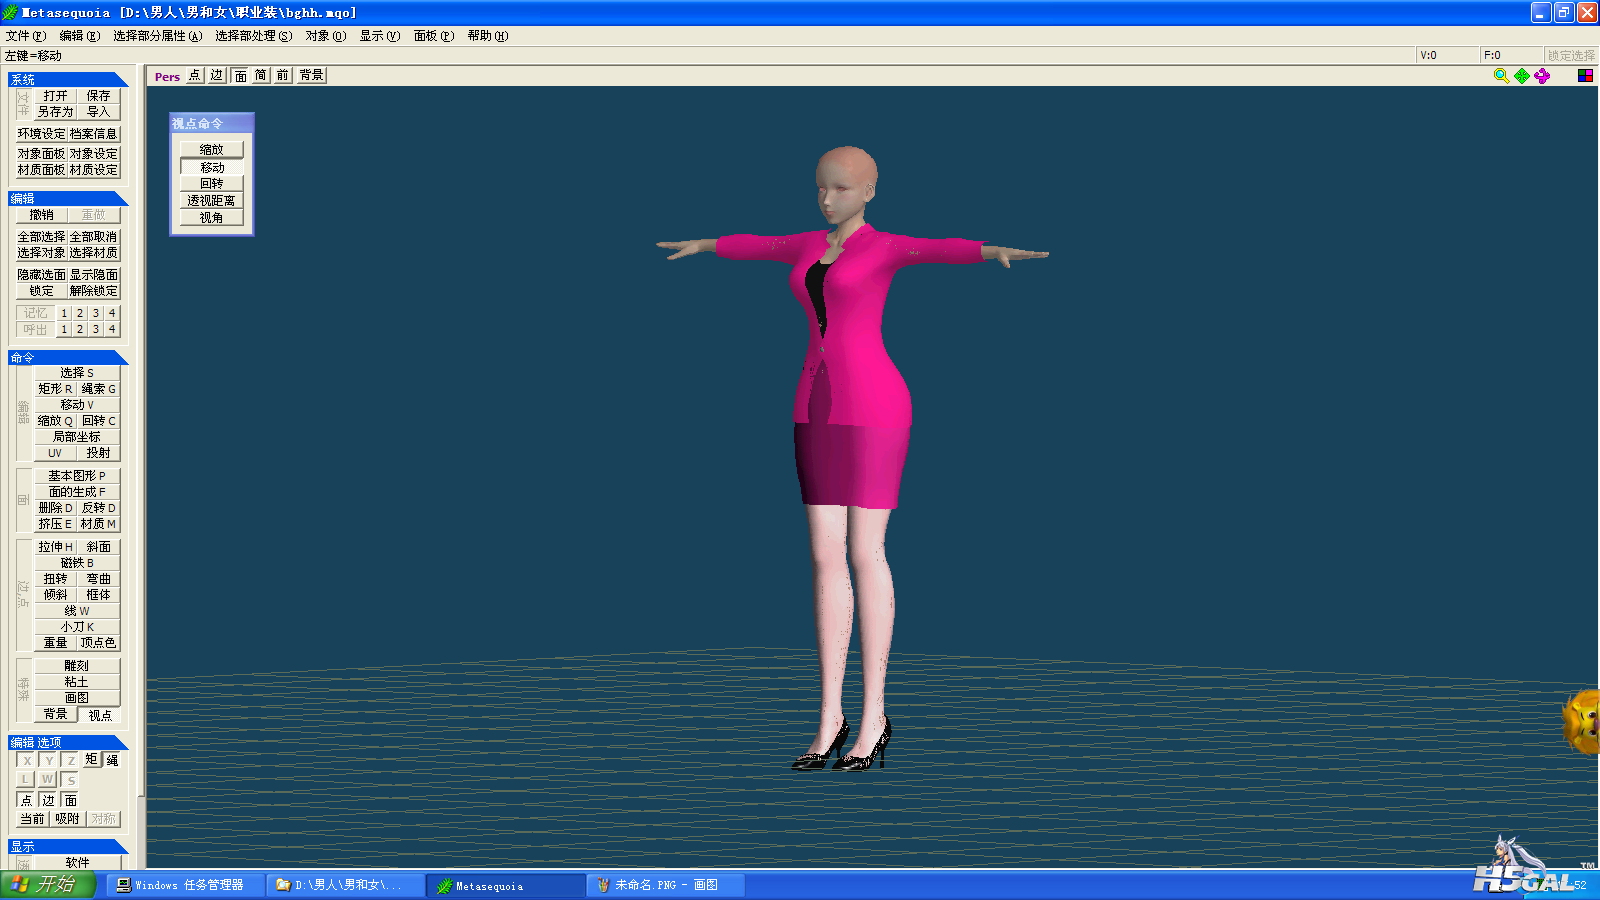The width and height of the screenshot is (1600, 900).
Task: Toggle 点 point editing in edit options
Action: tap(26, 800)
